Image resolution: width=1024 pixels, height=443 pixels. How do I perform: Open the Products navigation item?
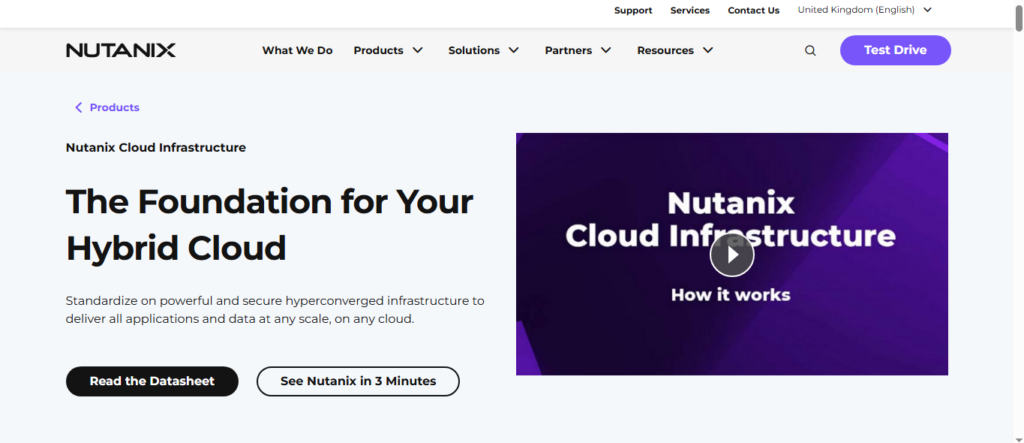(x=378, y=50)
